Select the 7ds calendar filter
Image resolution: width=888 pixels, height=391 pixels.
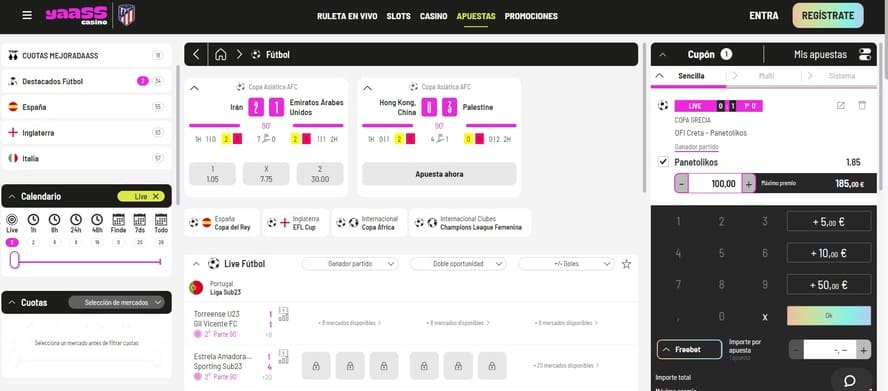click(x=139, y=219)
